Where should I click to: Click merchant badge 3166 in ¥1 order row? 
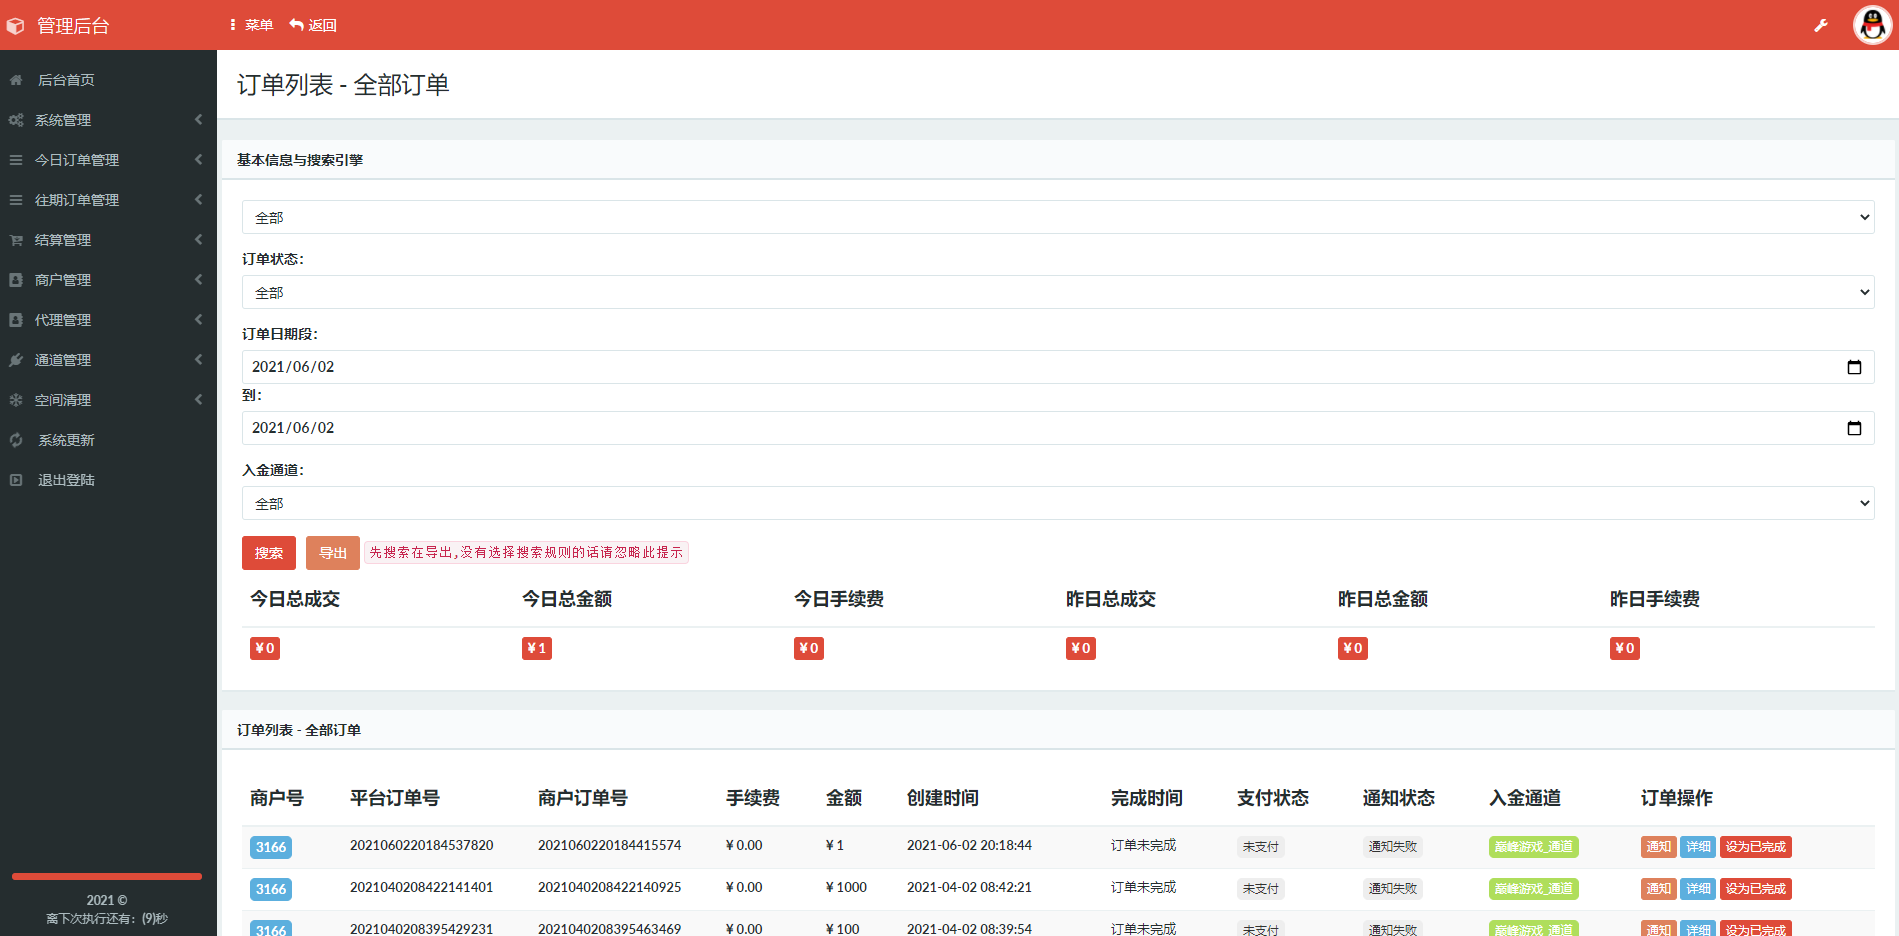tap(271, 847)
